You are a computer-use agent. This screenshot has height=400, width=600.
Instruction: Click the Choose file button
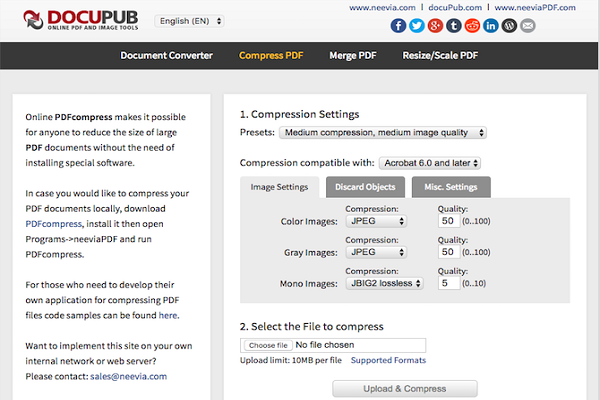click(x=268, y=345)
